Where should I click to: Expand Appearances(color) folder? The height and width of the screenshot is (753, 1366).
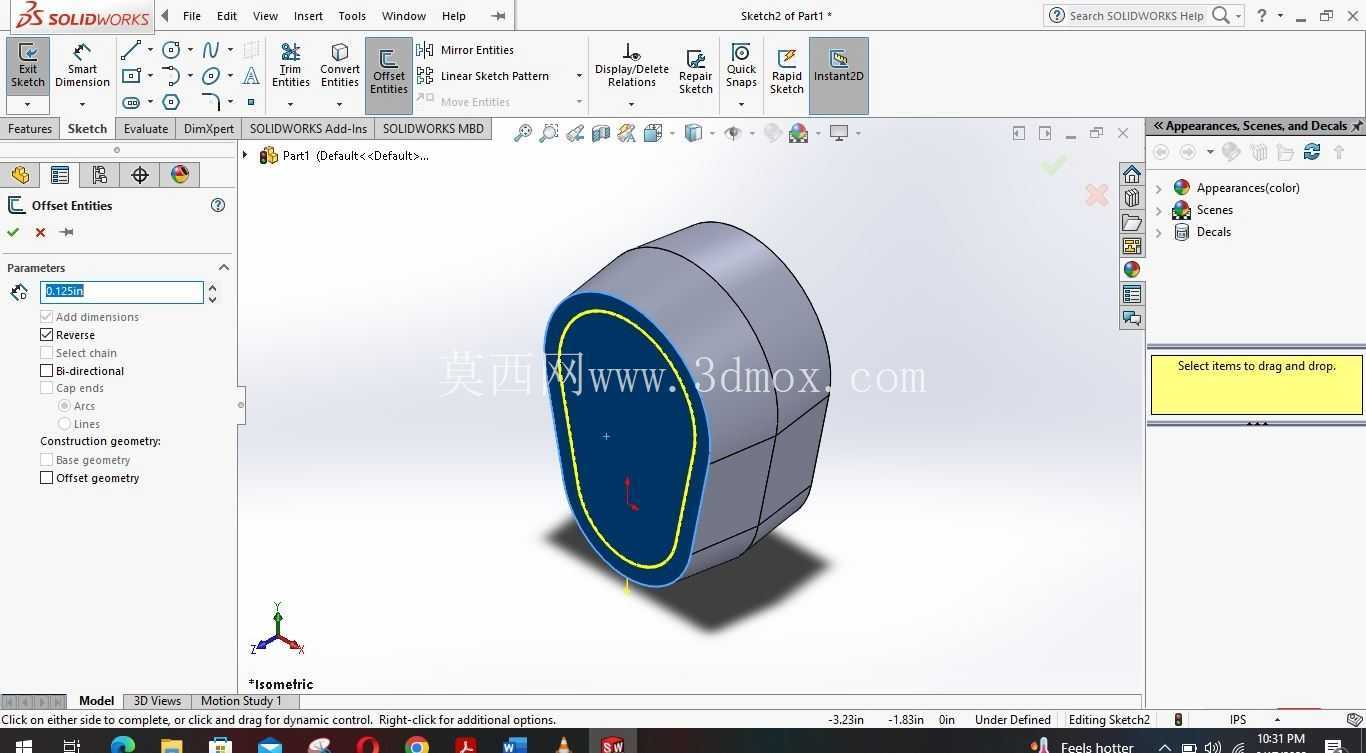click(1159, 188)
